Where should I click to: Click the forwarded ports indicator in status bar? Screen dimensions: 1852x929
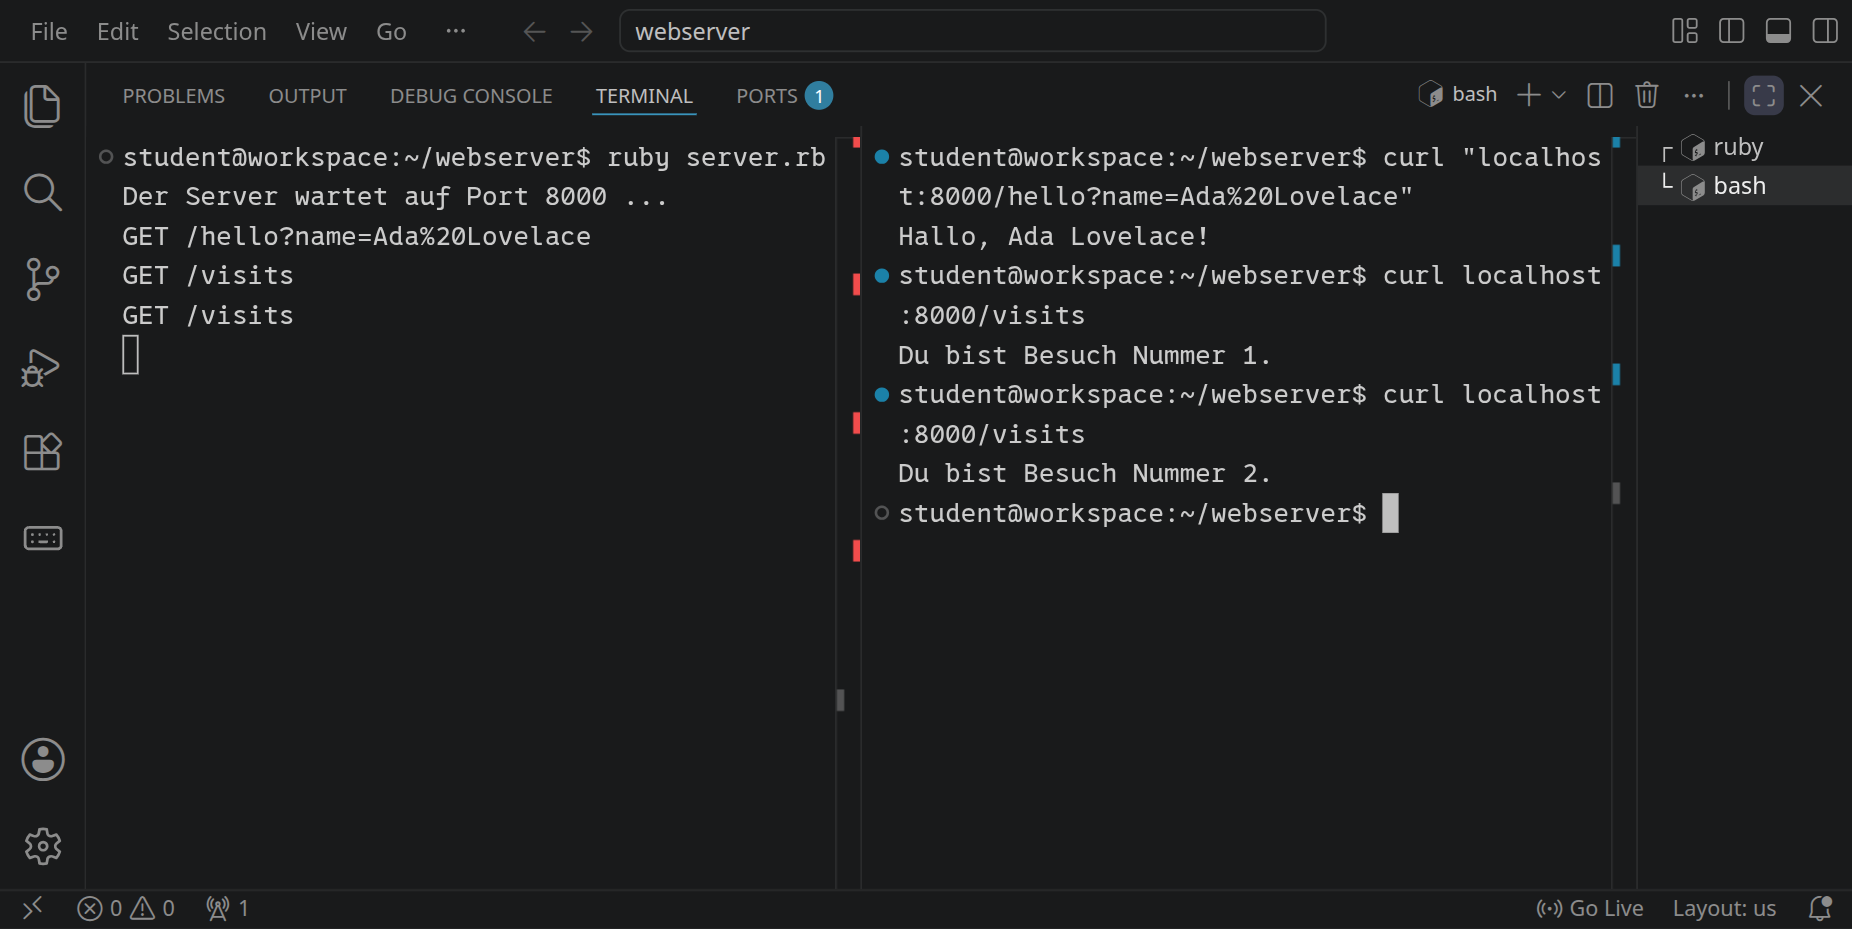(x=228, y=908)
